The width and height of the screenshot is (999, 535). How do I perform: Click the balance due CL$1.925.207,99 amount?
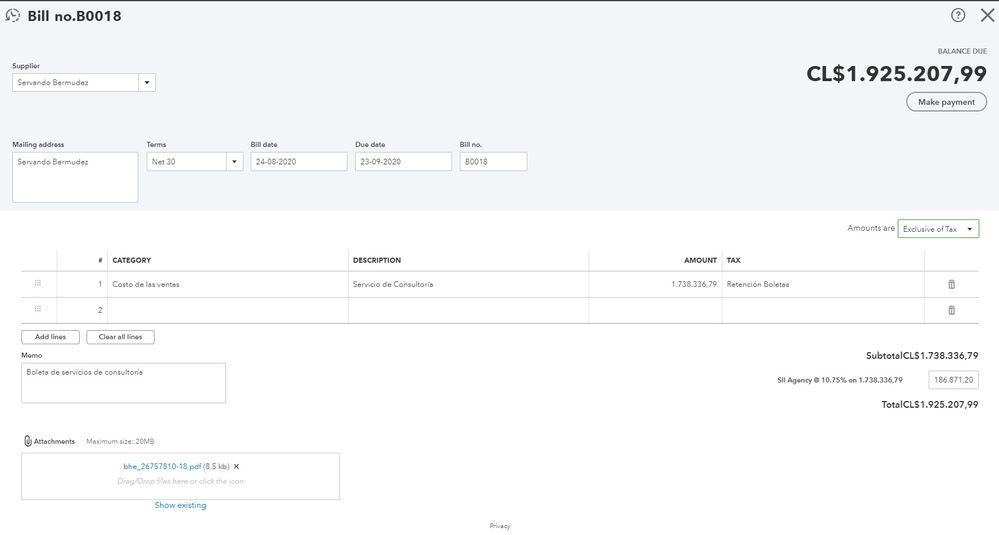896,74
